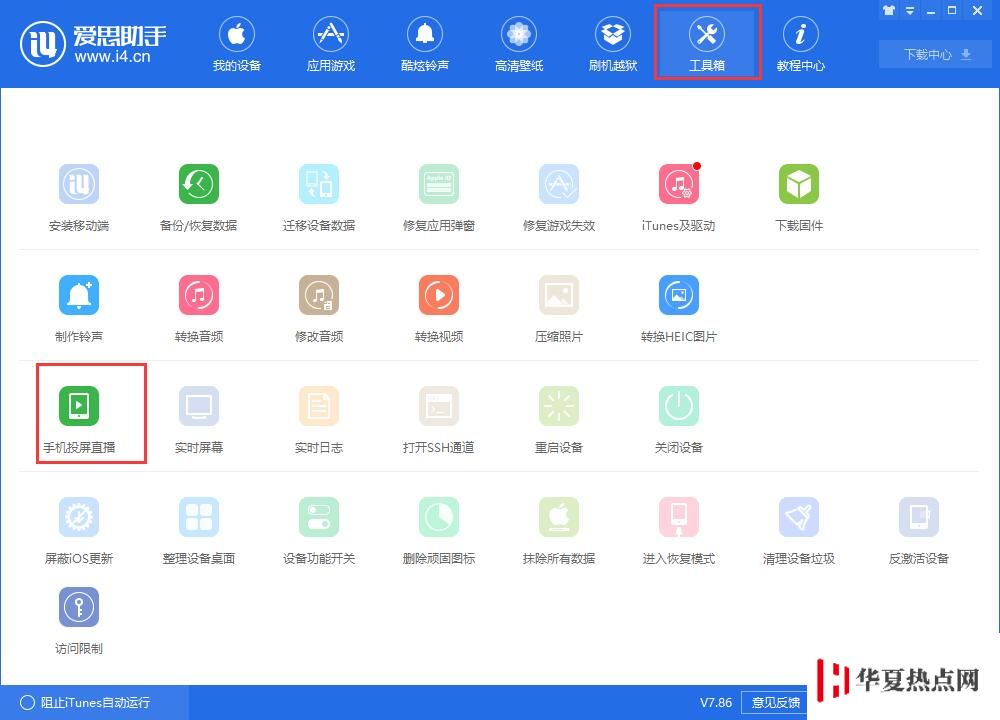Switch to 我的设备 tab

[237, 43]
